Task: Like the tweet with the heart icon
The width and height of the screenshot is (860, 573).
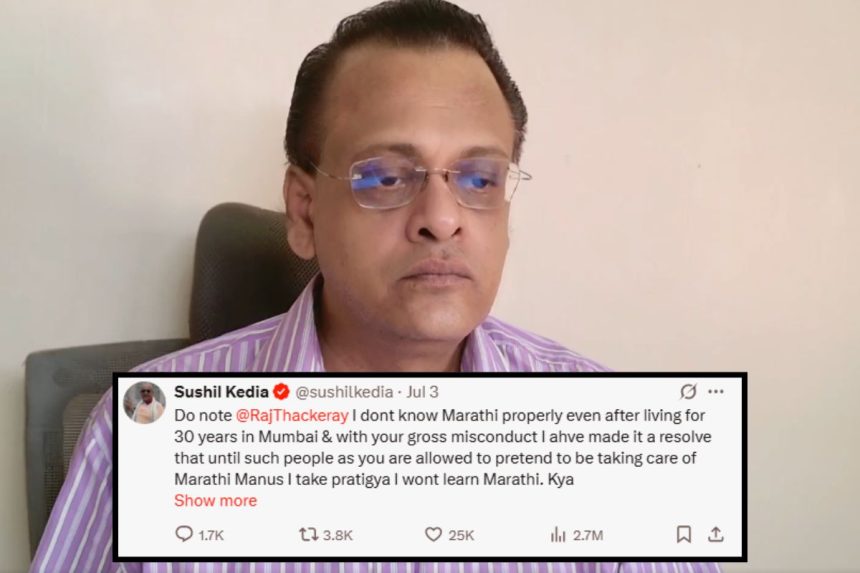Action: click(433, 534)
